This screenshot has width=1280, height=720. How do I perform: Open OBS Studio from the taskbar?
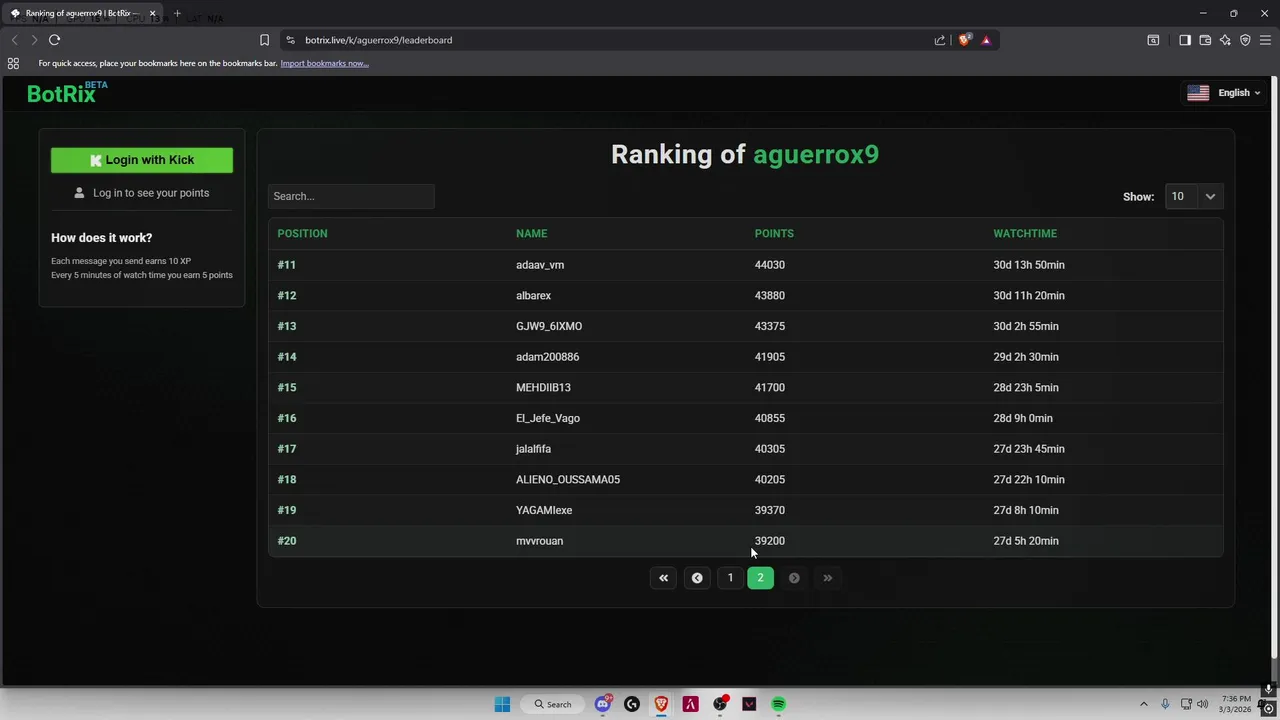[x=720, y=704]
